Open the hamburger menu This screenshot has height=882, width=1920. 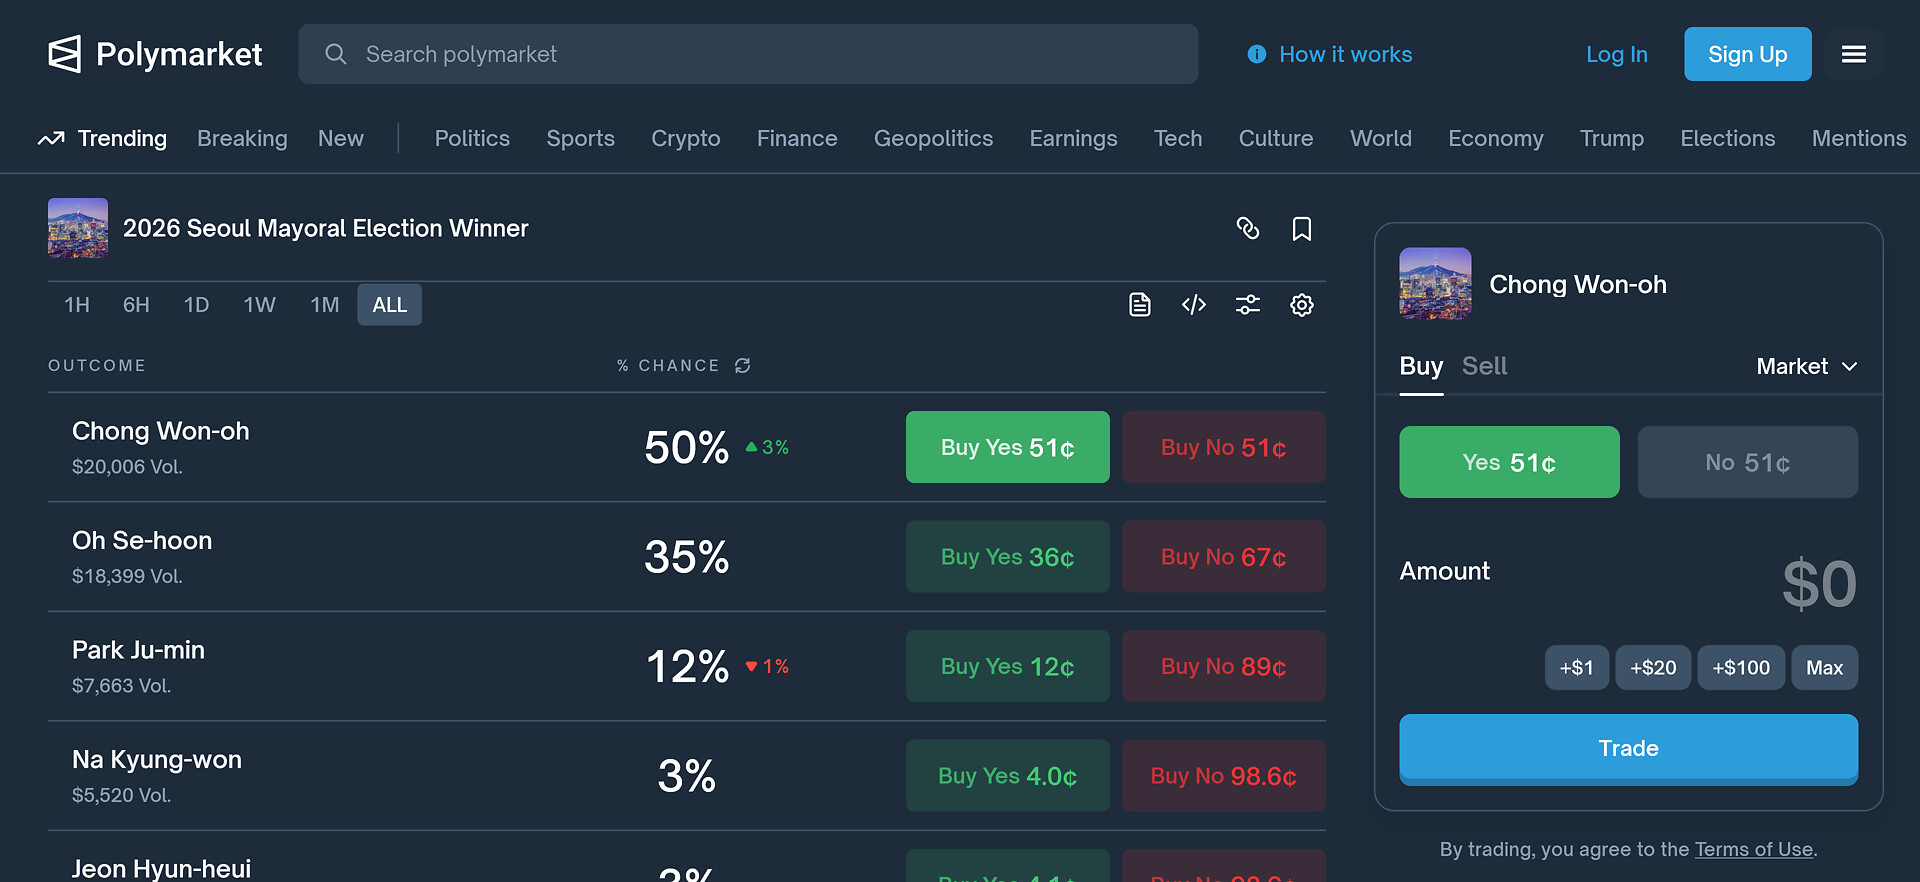(1854, 54)
